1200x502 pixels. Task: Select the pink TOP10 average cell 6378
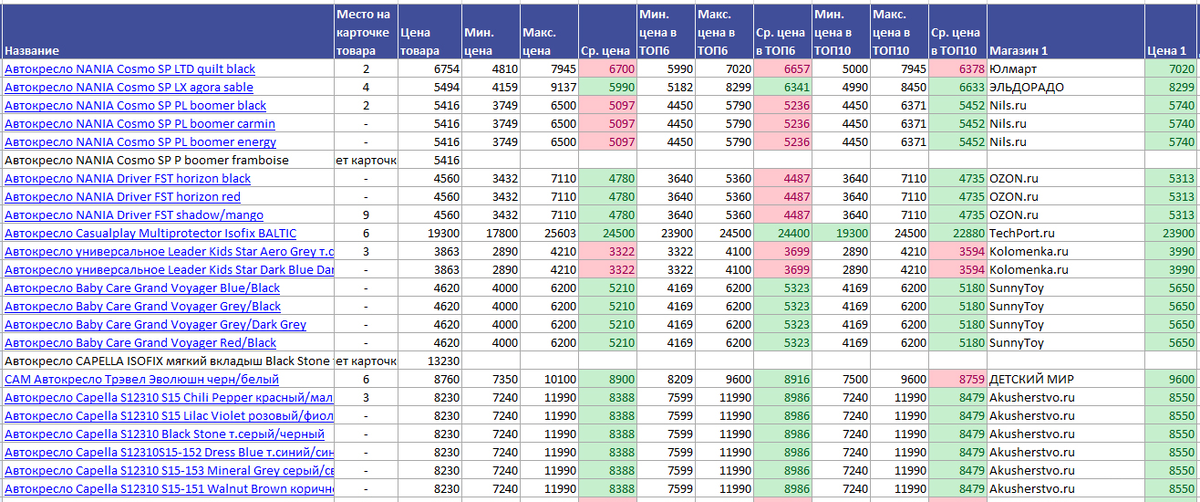[x=957, y=69]
